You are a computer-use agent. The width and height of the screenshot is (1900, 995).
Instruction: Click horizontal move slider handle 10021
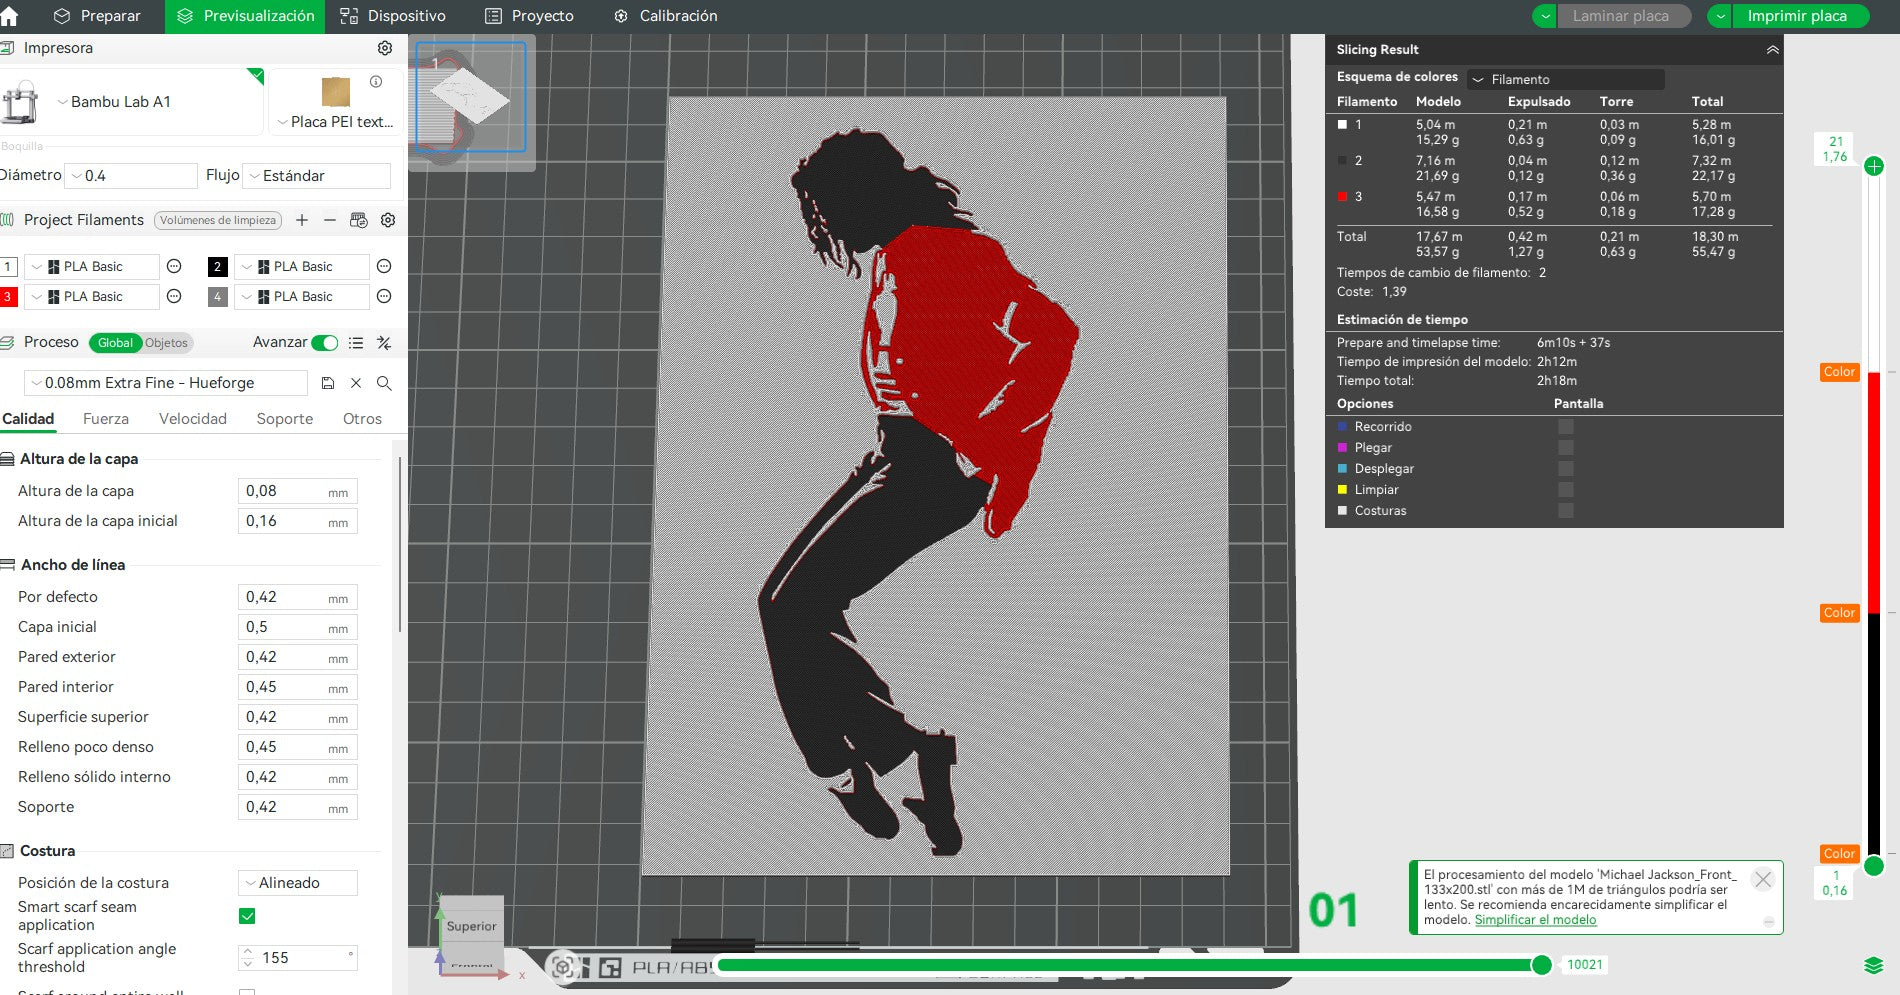[1542, 965]
